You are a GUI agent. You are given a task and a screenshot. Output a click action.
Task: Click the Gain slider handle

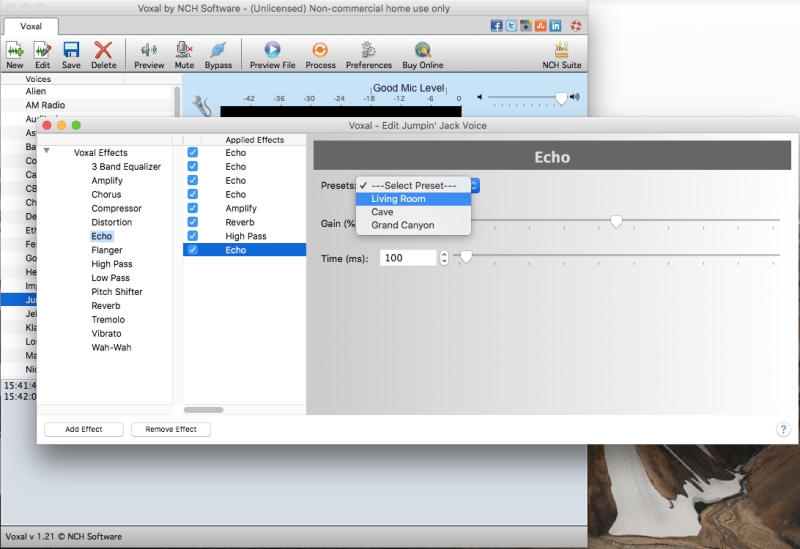point(616,221)
